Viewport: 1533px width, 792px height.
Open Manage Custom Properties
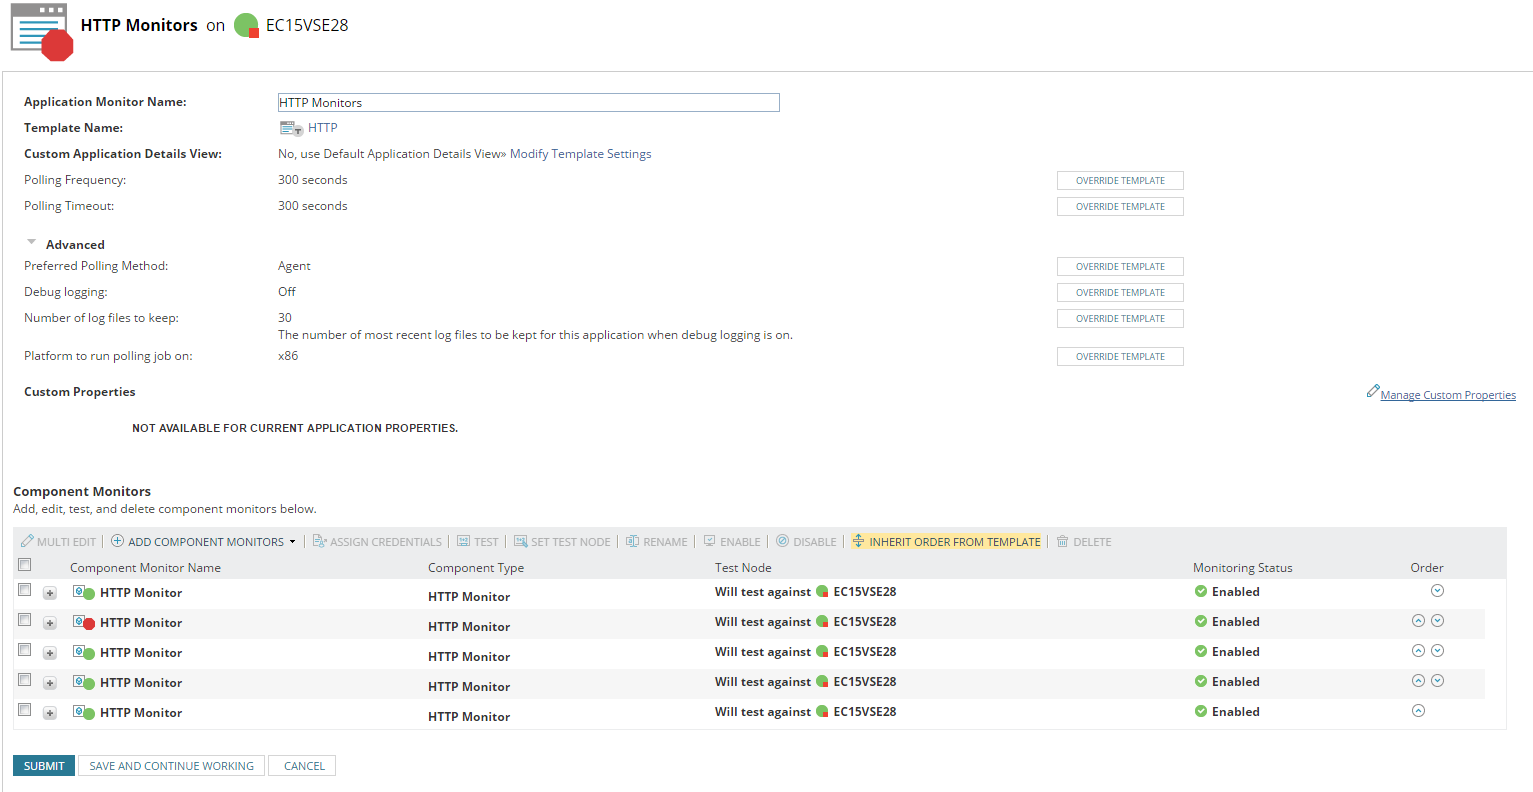[x=1448, y=395]
